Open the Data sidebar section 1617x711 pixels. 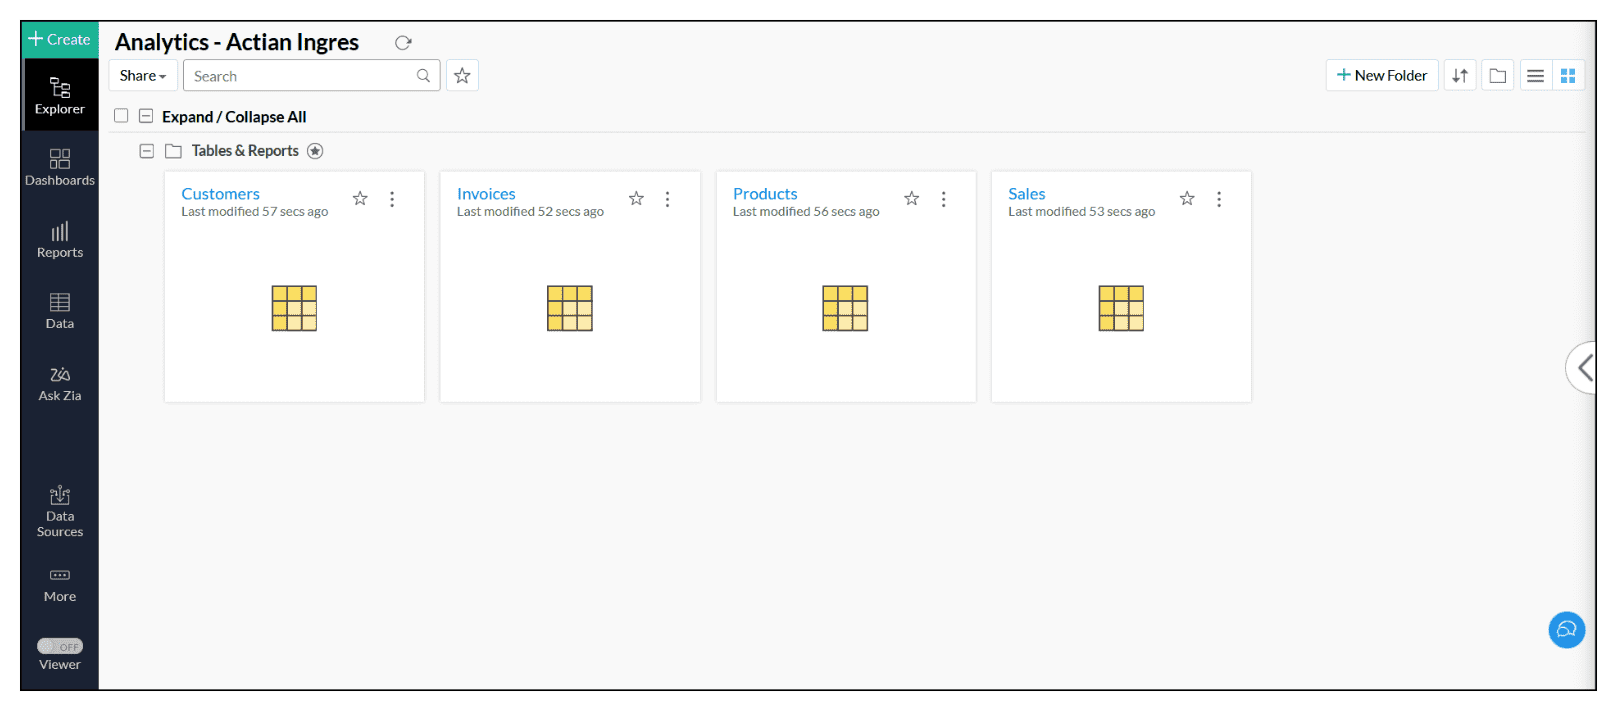[60, 311]
